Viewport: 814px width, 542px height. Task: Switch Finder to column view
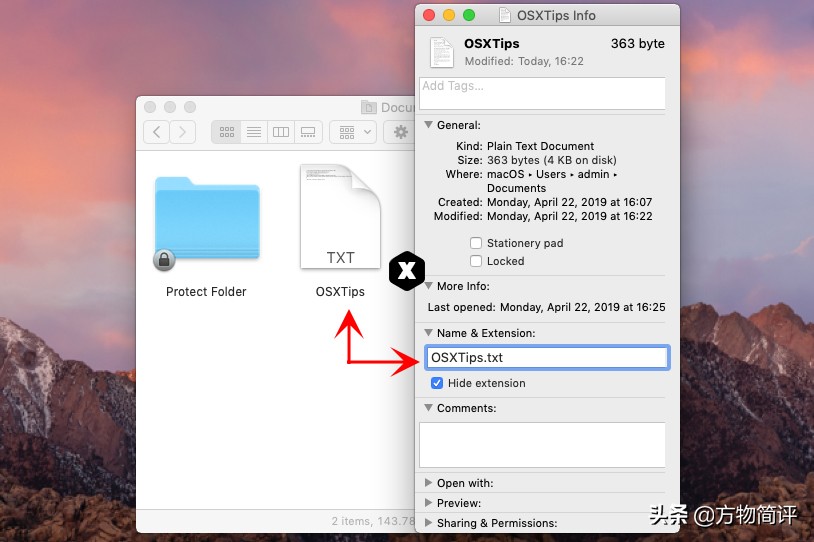(x=281, y=132)
